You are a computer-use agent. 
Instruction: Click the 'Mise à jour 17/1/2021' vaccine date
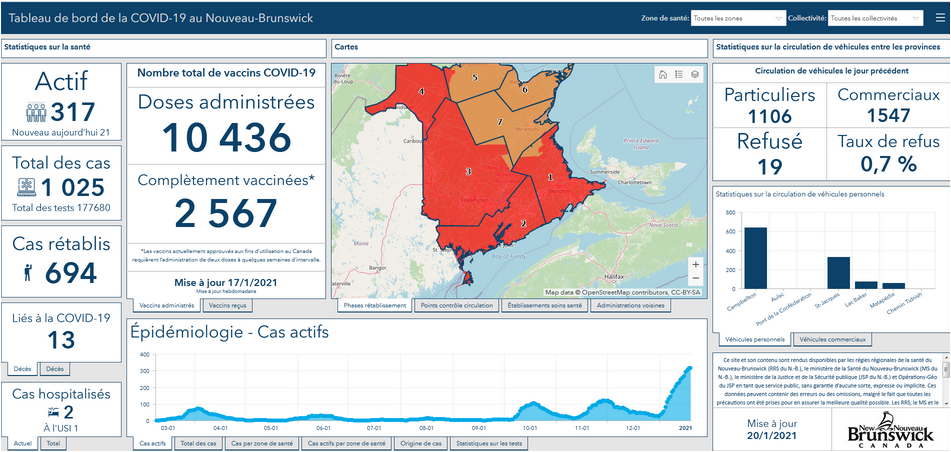(x=226, y=282)
